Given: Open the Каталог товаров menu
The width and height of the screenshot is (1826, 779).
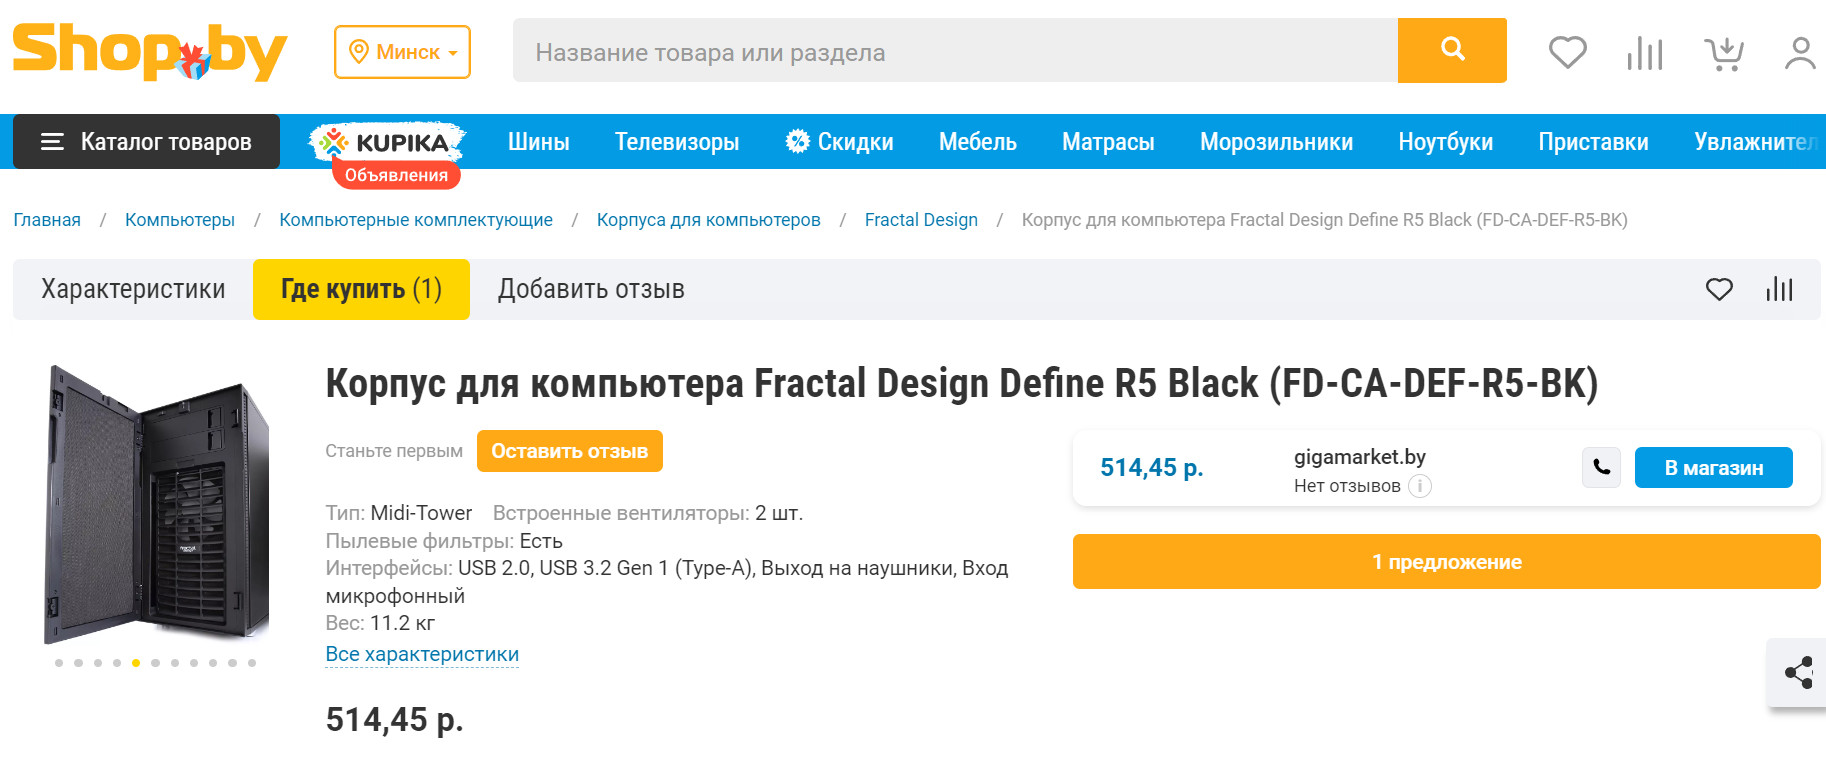Looking at the screenshot, I should click(146, 142).
